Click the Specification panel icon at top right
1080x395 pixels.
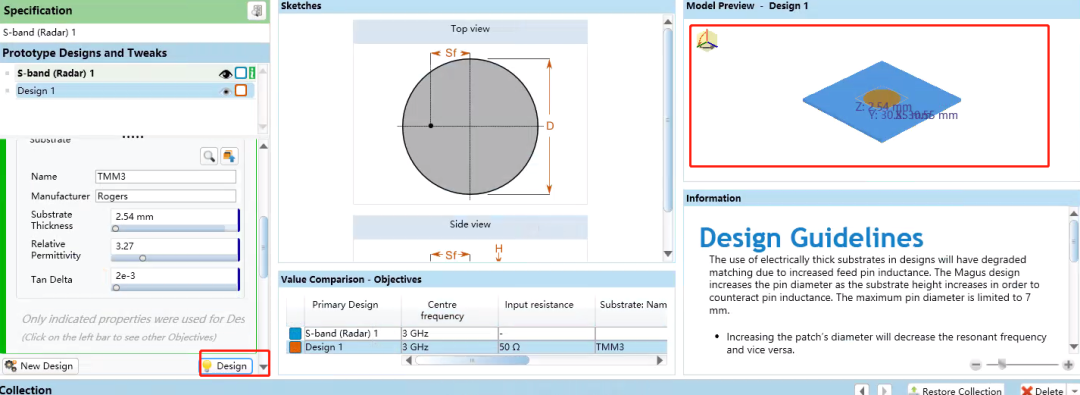[256, 11]
